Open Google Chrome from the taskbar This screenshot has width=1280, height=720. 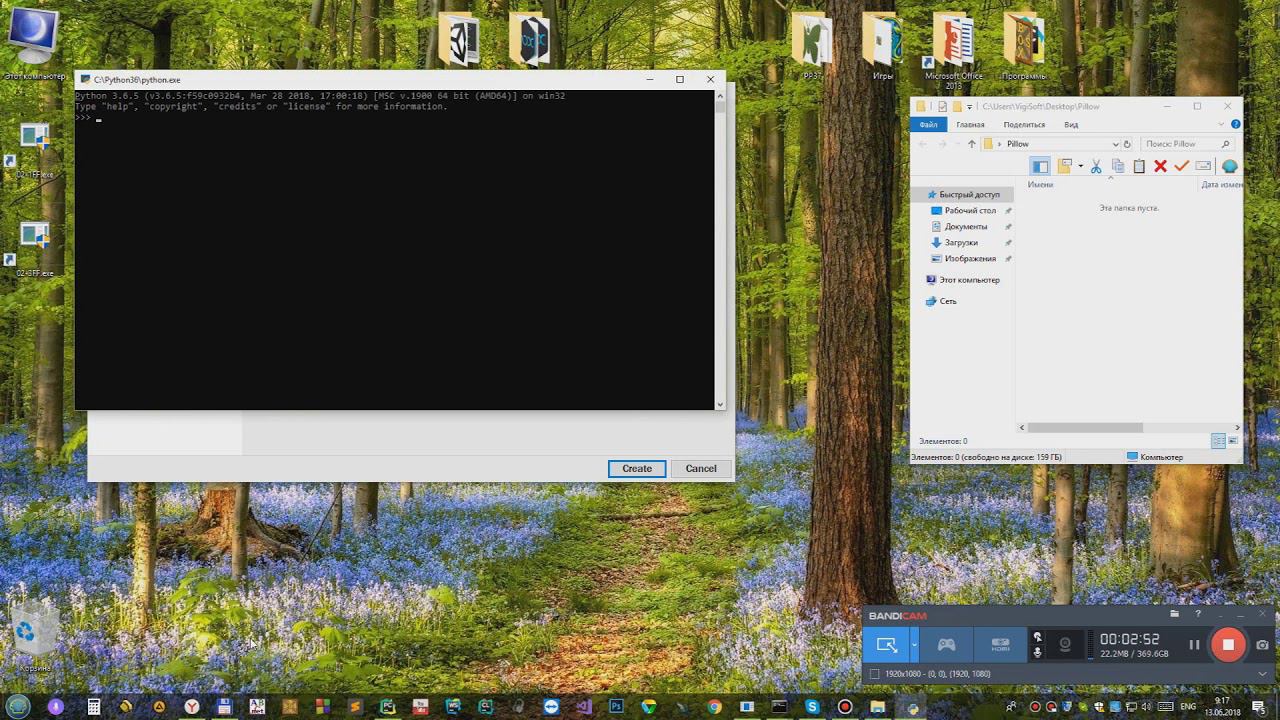pos(714,707)
